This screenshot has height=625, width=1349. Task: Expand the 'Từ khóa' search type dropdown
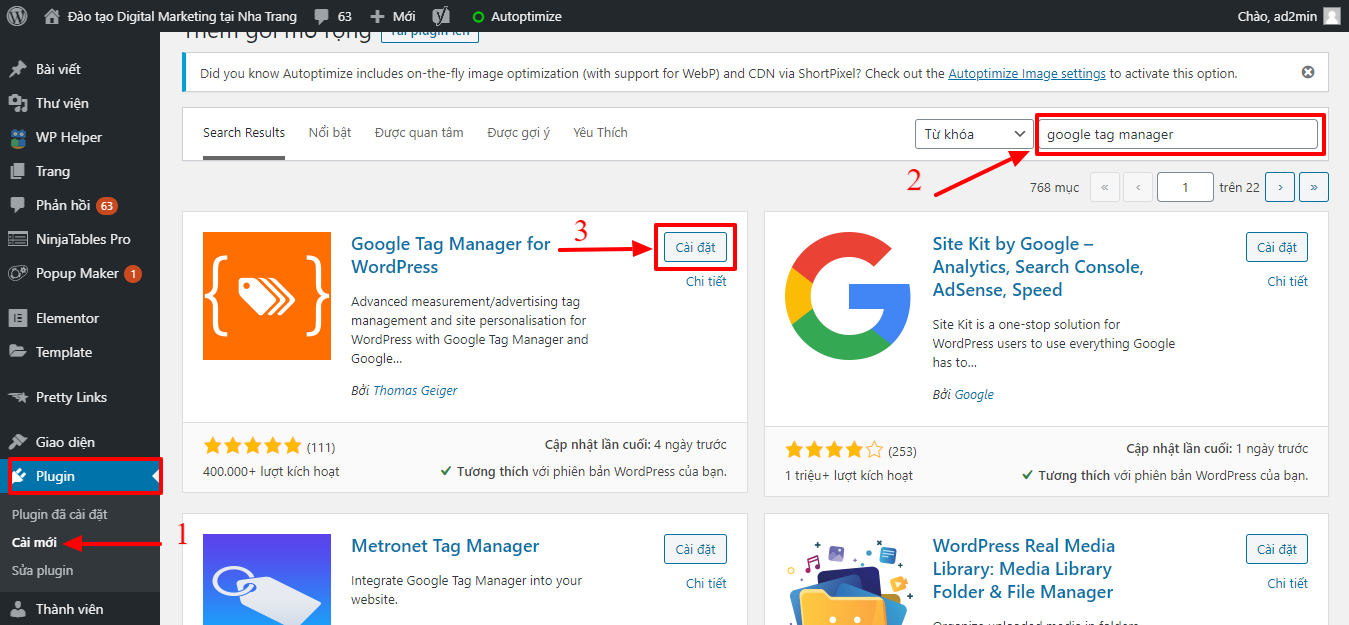point(974,134)
